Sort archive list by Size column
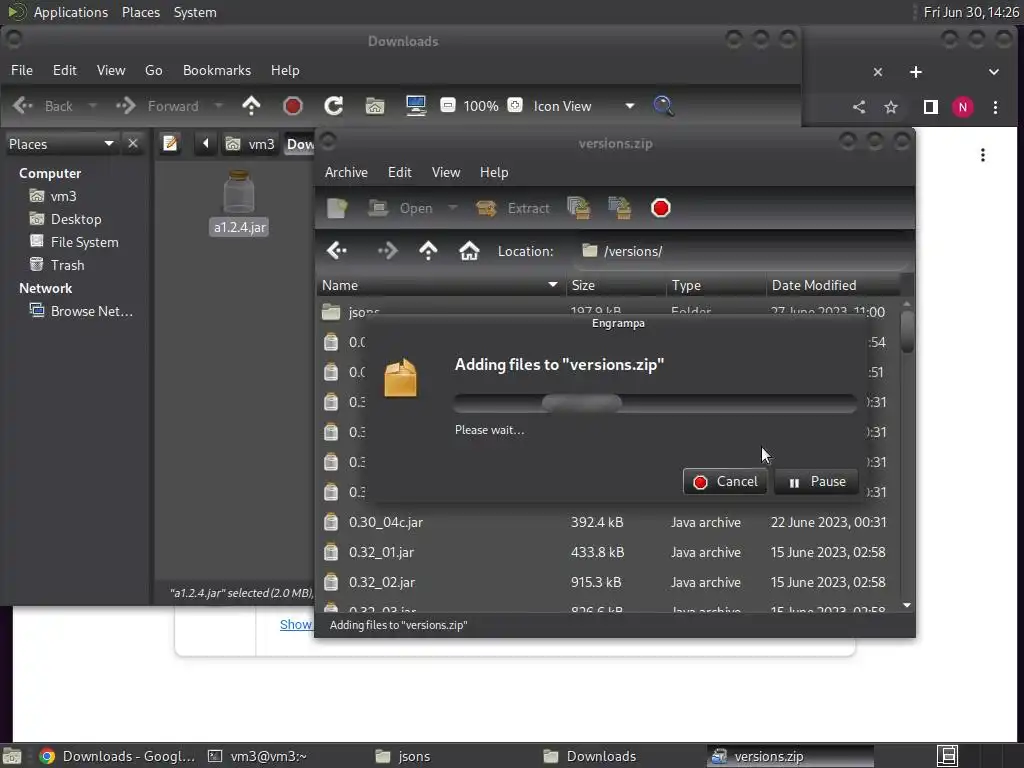 click(616, 285)
